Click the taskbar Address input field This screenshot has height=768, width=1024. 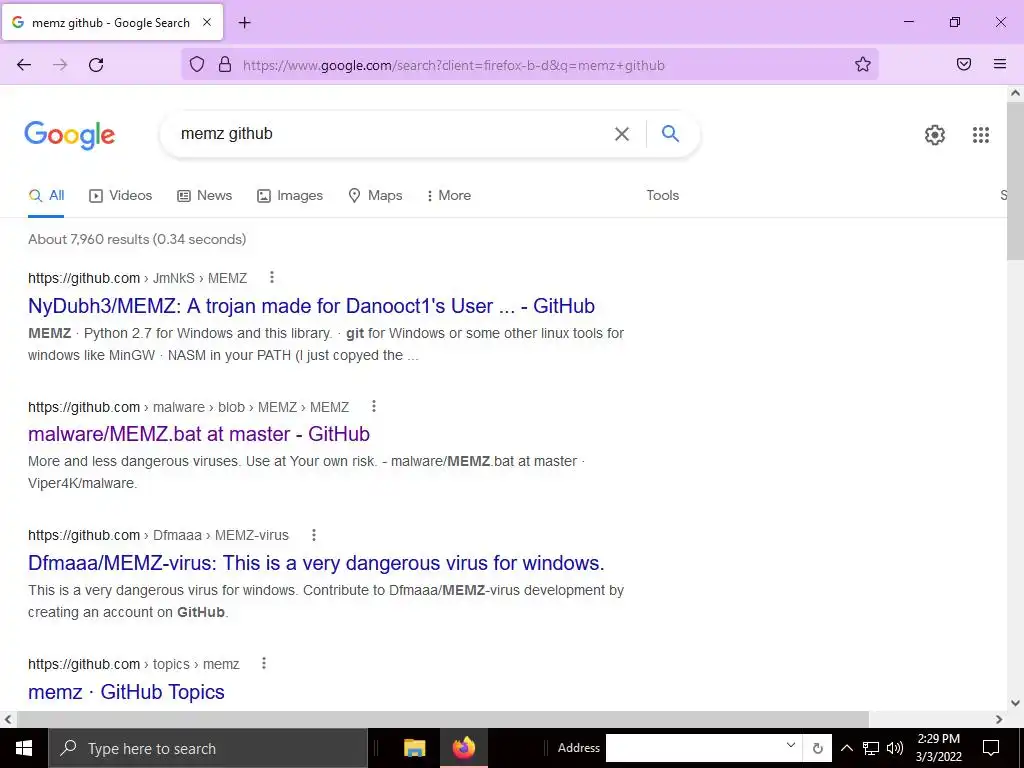point(694,748)
